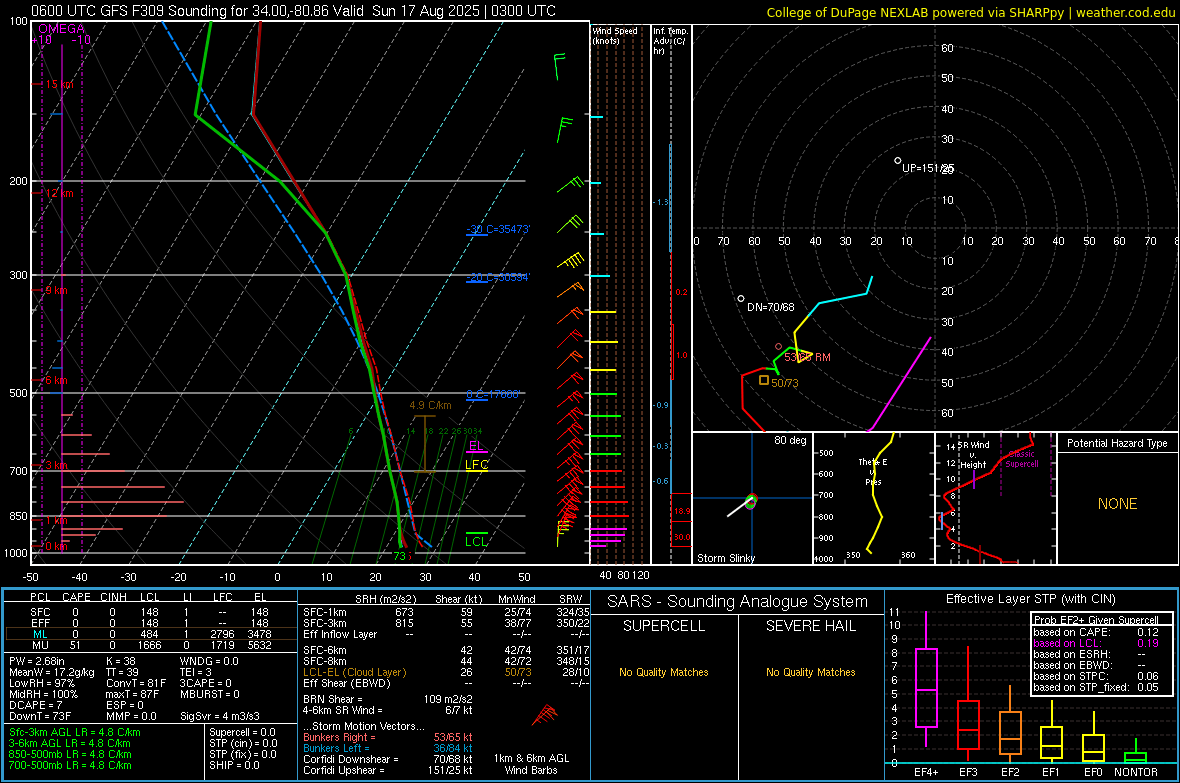Click the 'ConvT = 81F' value

(x=136, y=684)
